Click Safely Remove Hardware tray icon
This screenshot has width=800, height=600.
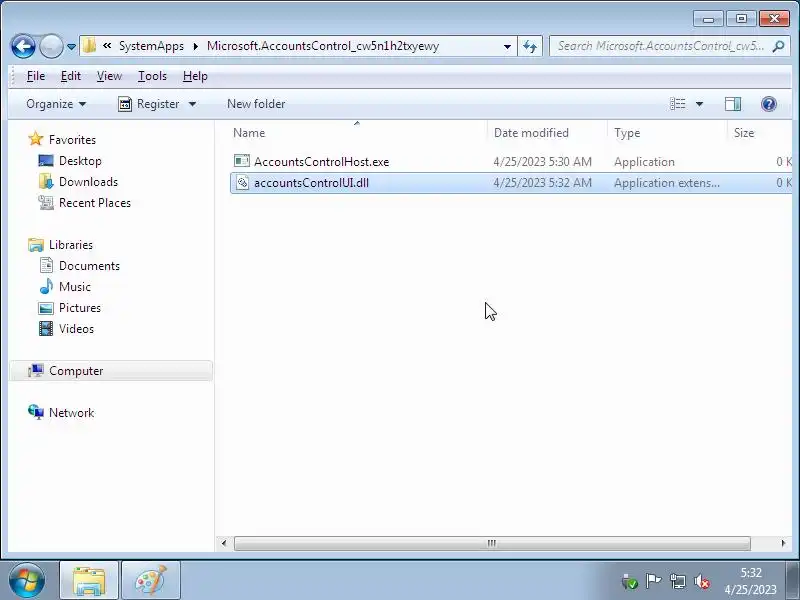(x=630, y=582)
